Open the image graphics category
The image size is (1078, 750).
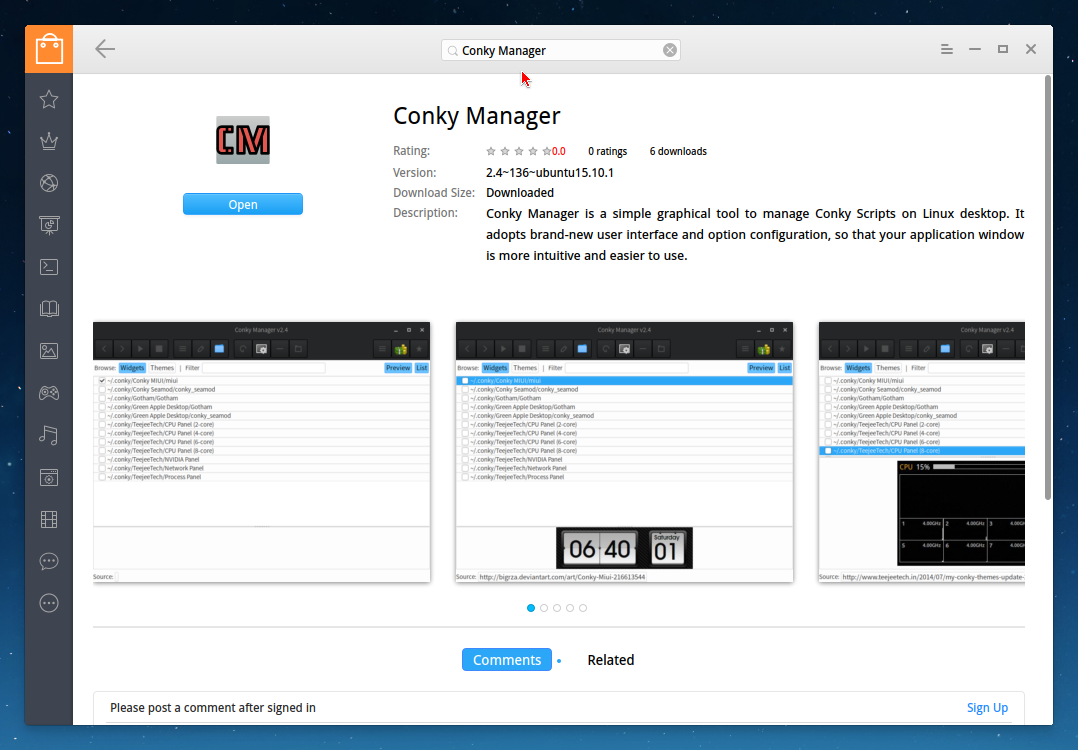click(x=49, y=351)
